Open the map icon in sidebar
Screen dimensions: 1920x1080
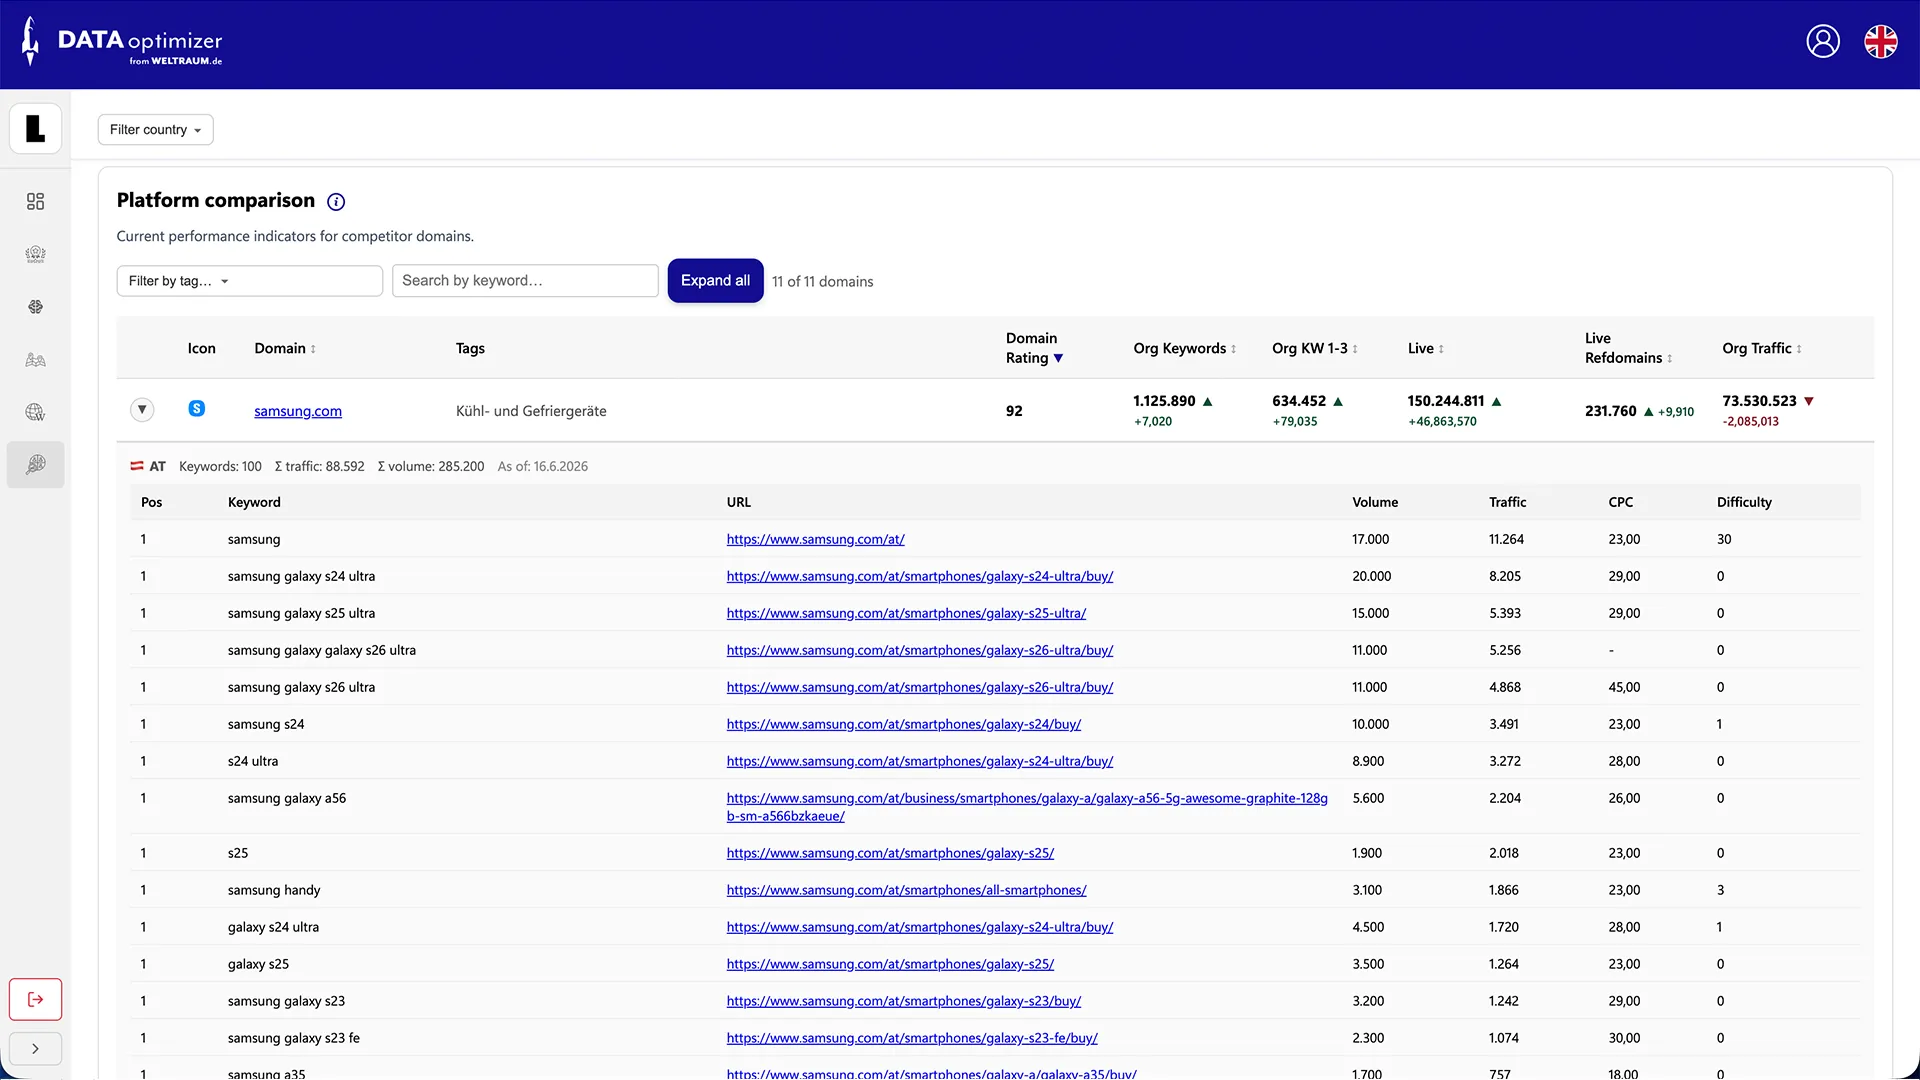[x=36, y=359]
